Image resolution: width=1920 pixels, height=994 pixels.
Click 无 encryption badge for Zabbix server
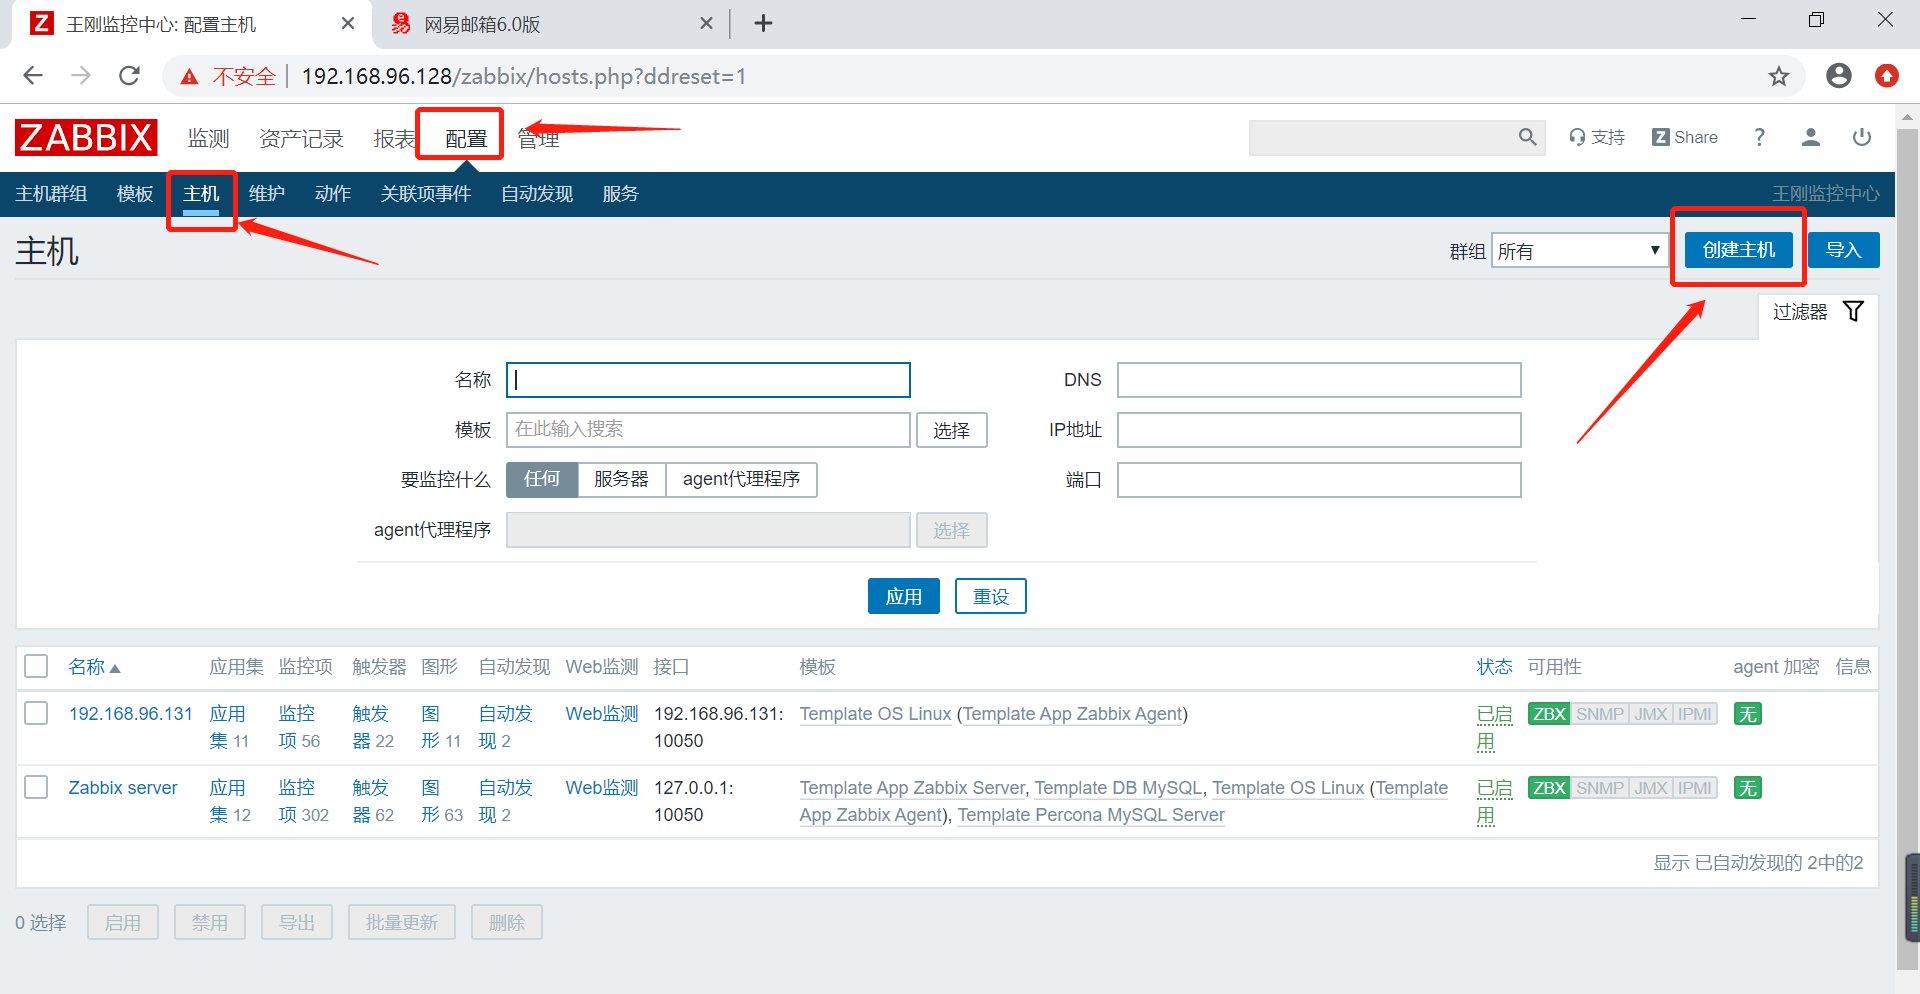pos(1747,788)
